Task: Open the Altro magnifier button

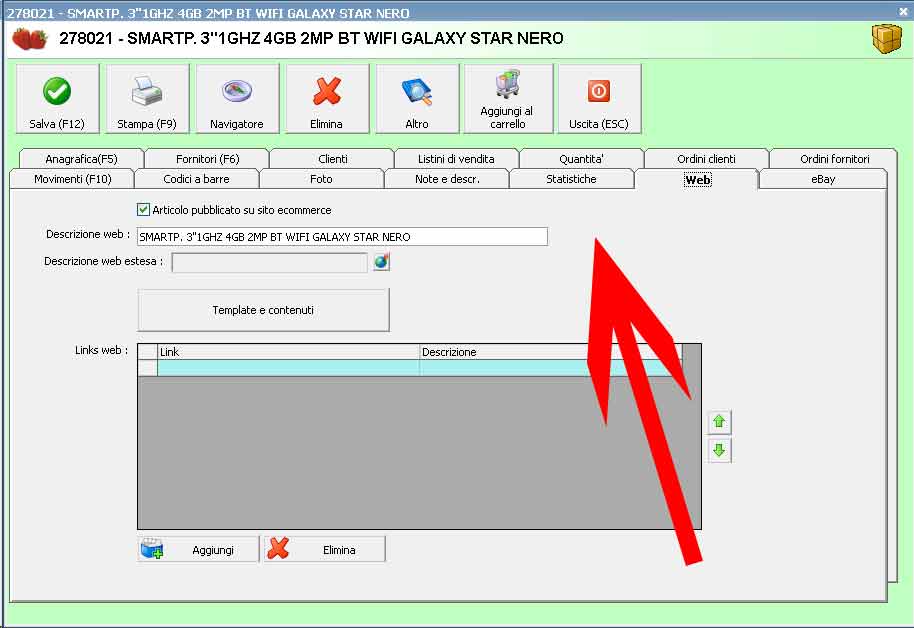Action: pyautogui.click(x=417, y=99)
